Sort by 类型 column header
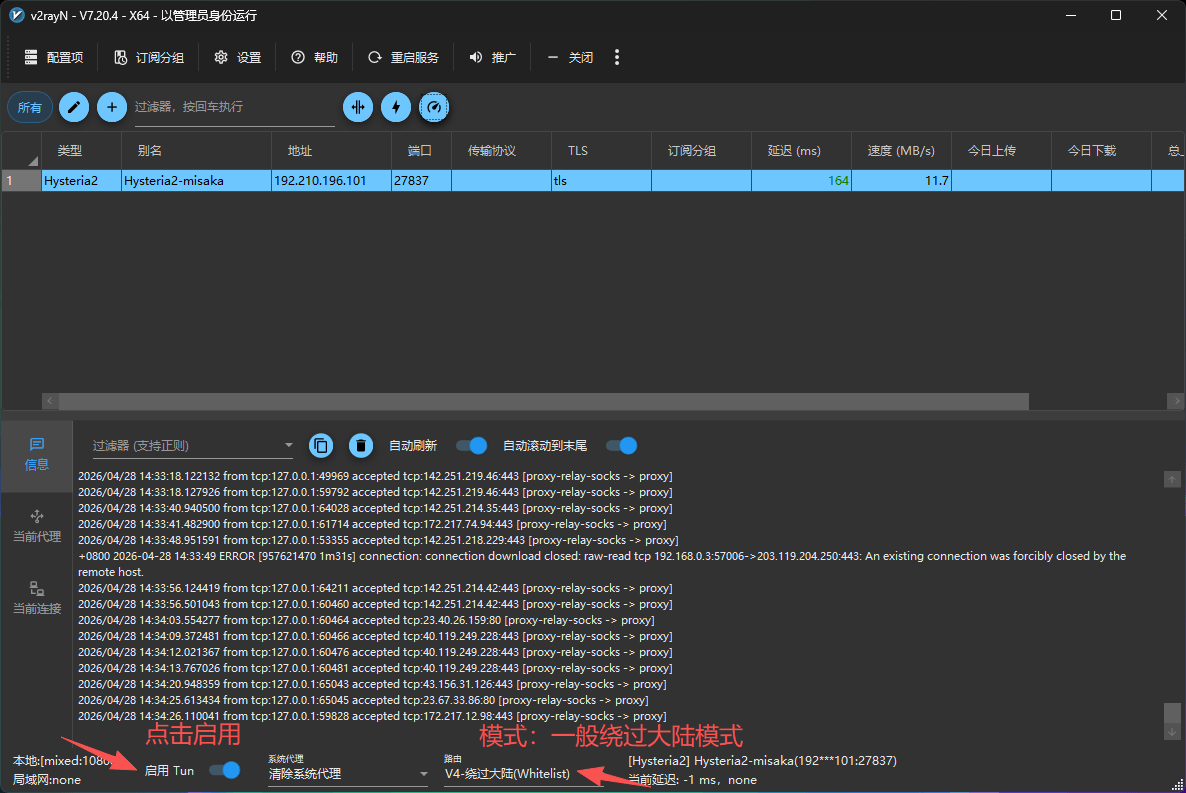This screenshot has width=1186, height=793. 81,151
